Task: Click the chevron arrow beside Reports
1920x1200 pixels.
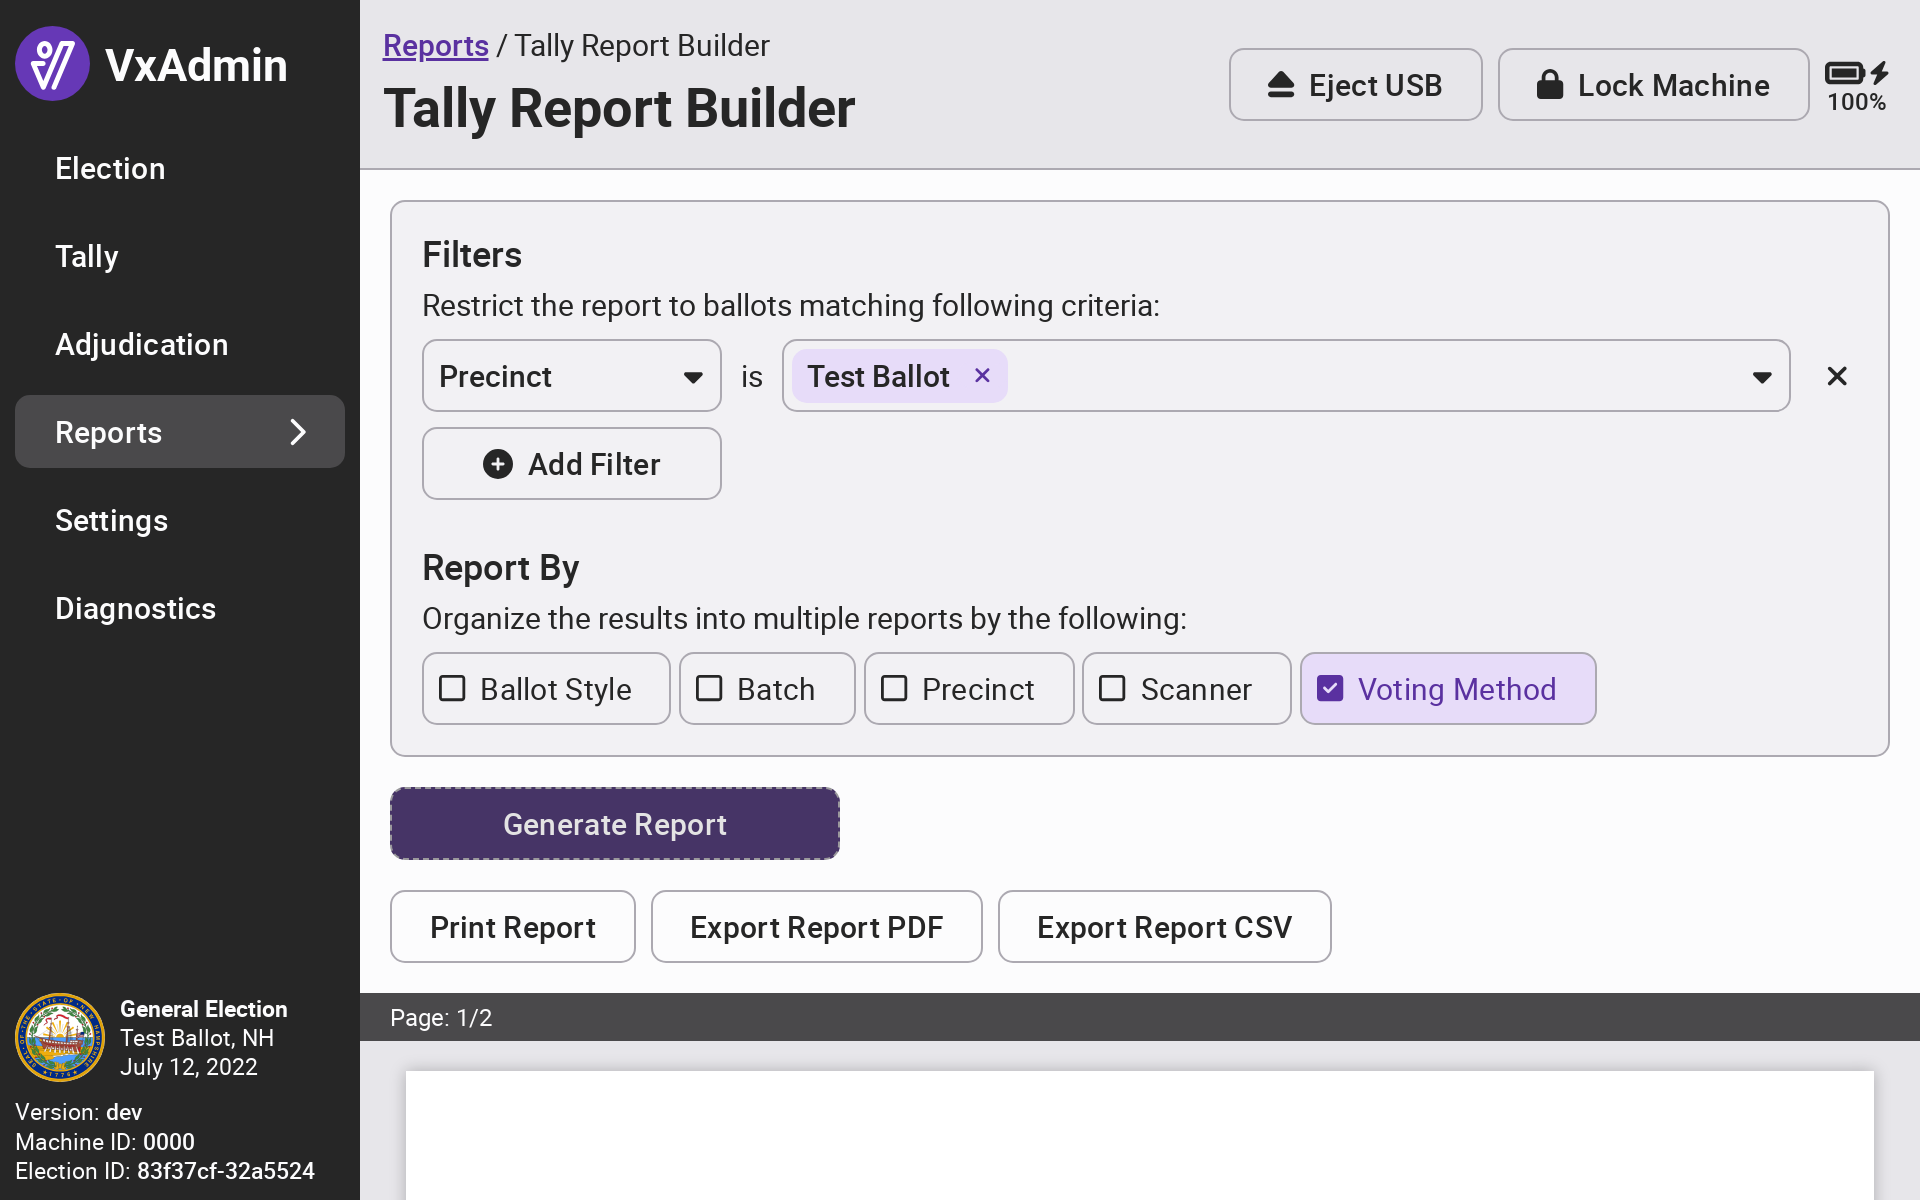Action: (x=297, y=432)
